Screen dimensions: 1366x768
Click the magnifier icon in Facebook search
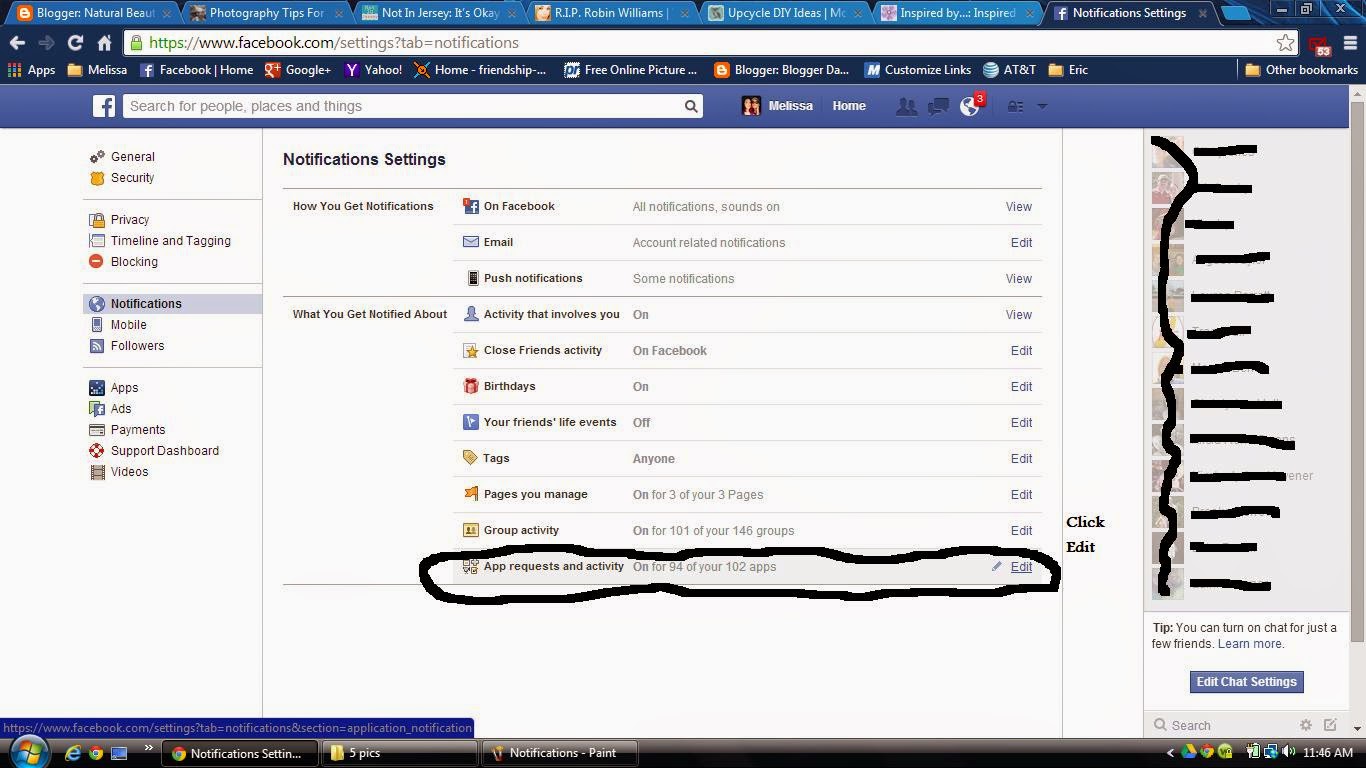pos(691,106)
